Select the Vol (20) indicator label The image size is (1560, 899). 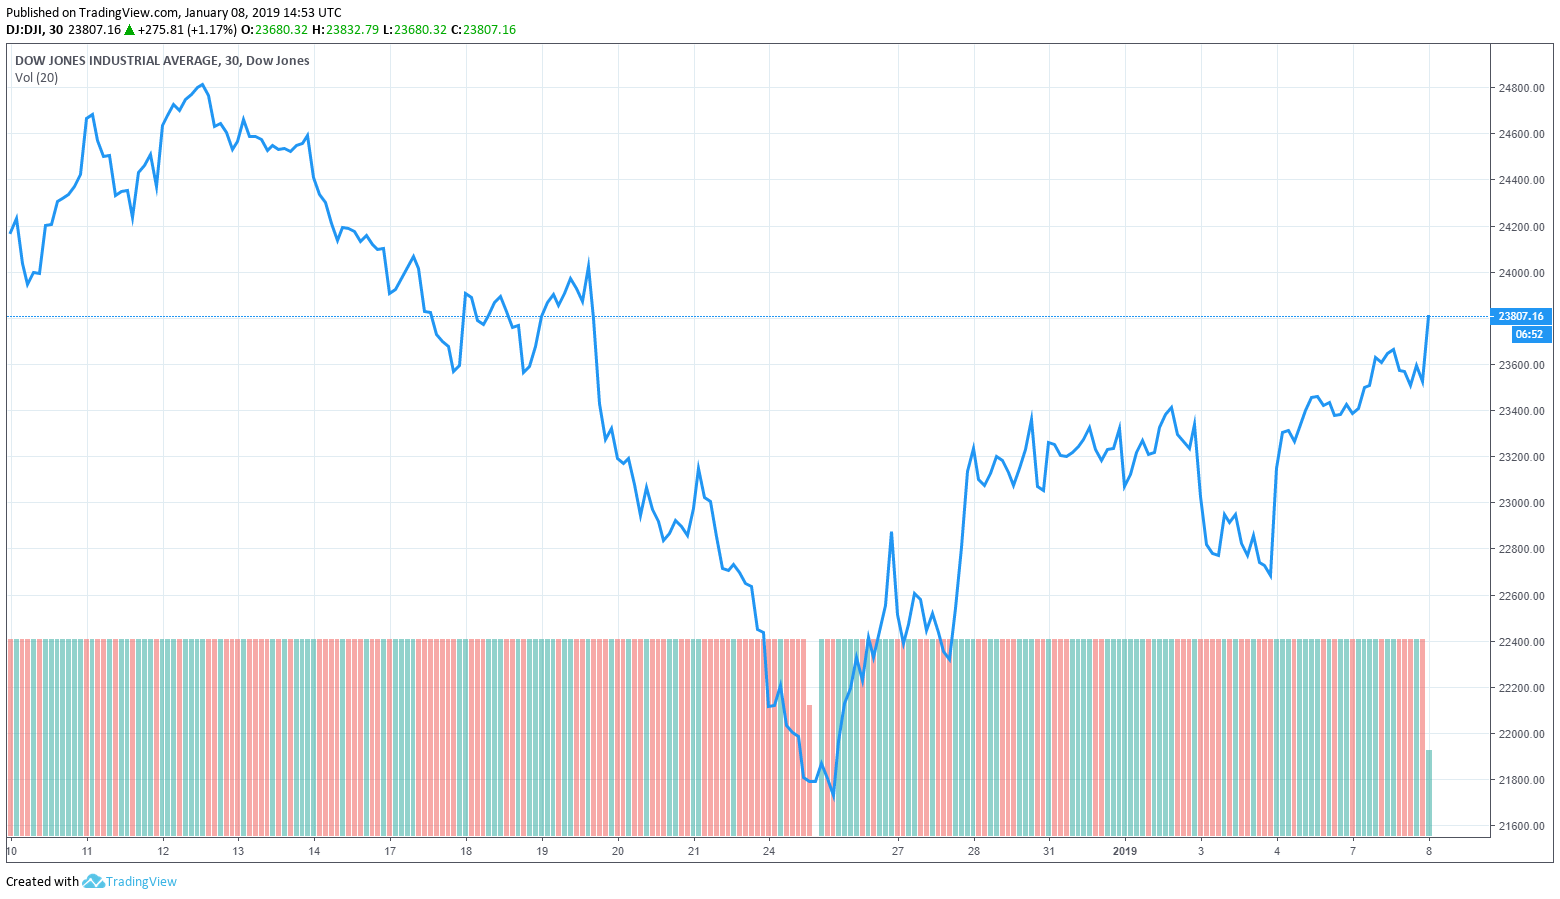point(36,78)
